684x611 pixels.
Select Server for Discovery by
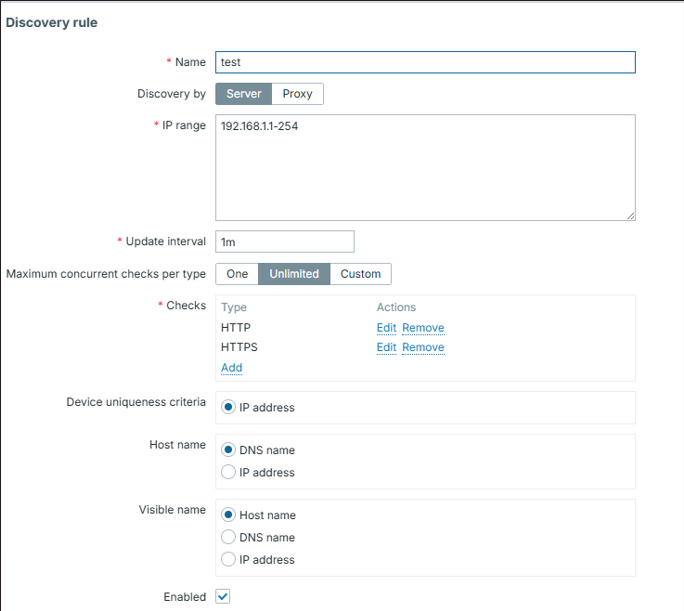coord(243,94)
